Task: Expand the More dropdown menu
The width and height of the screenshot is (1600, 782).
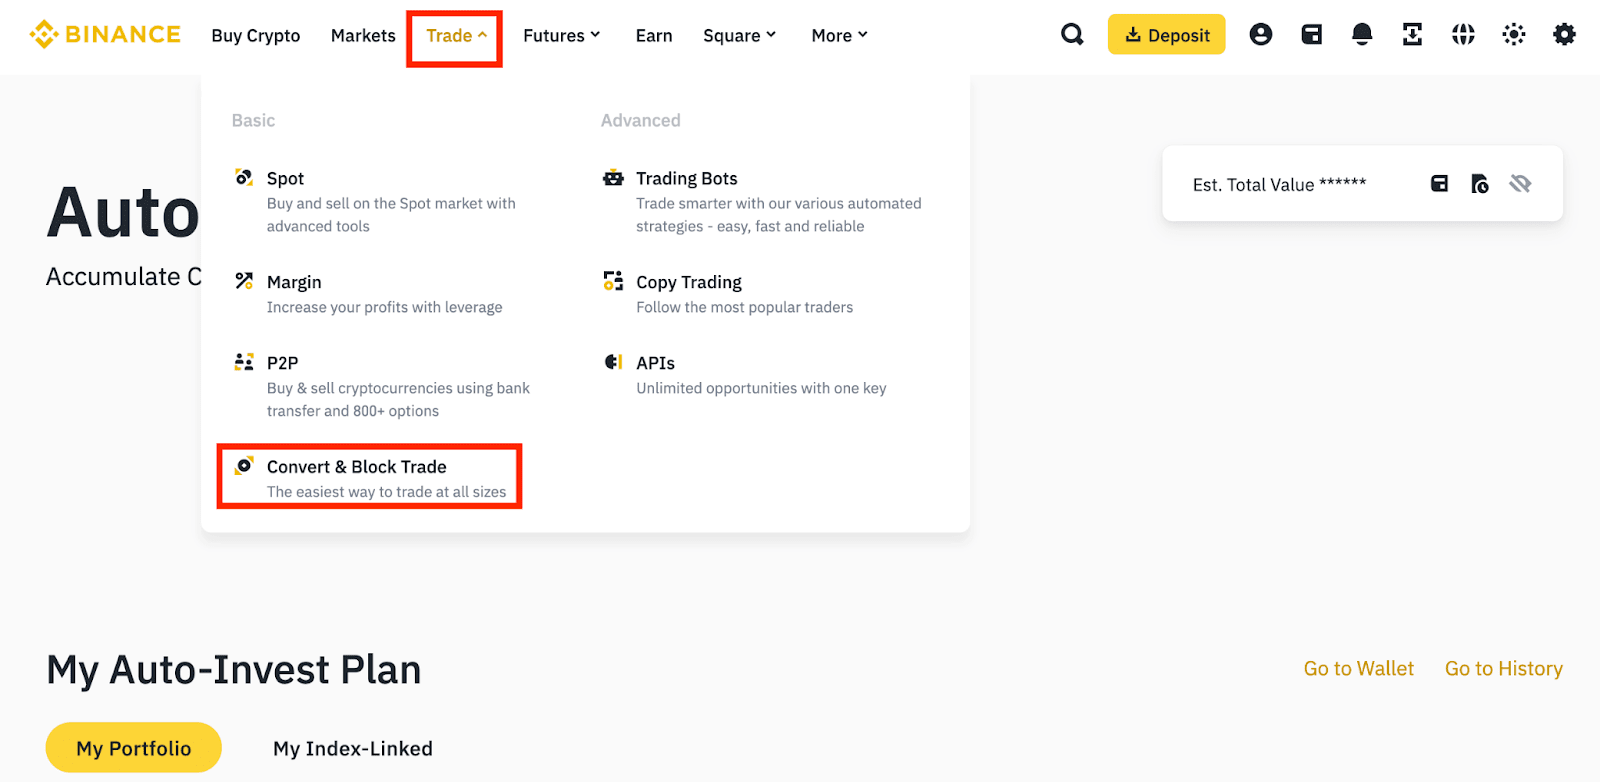Action: [839, 36]
